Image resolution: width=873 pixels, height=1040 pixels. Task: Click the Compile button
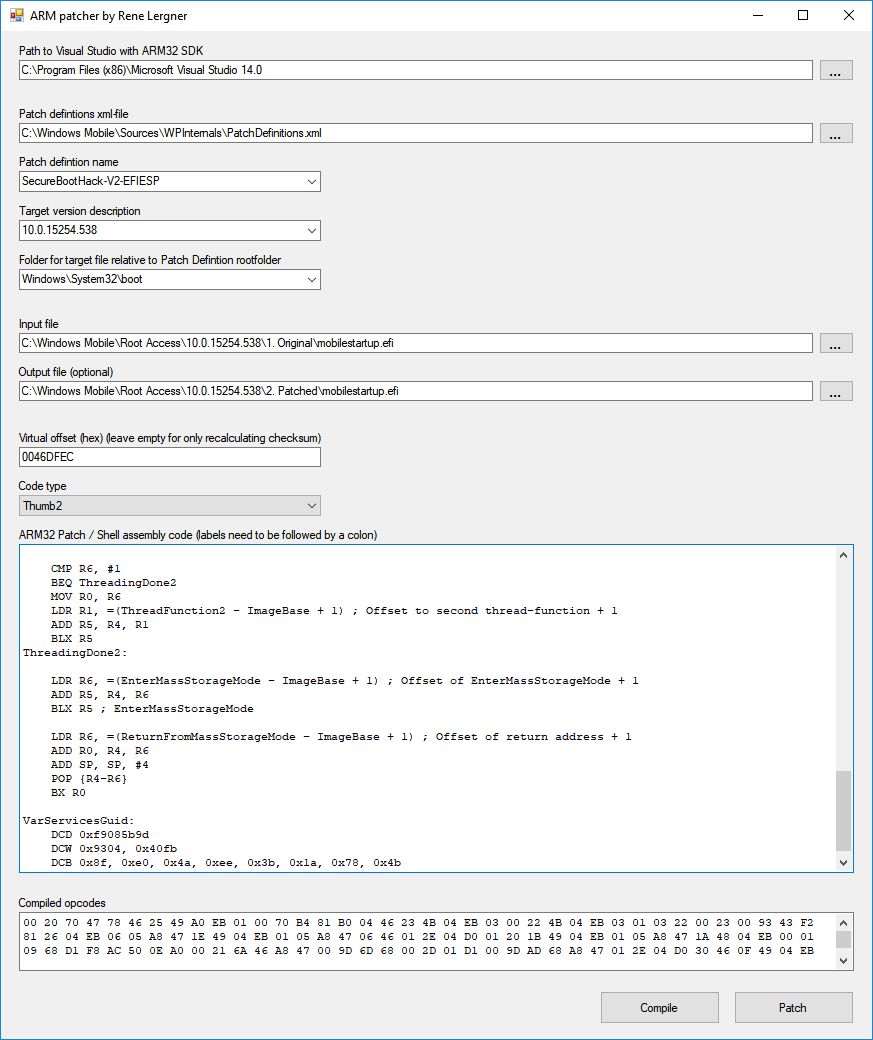[659, 1008]
